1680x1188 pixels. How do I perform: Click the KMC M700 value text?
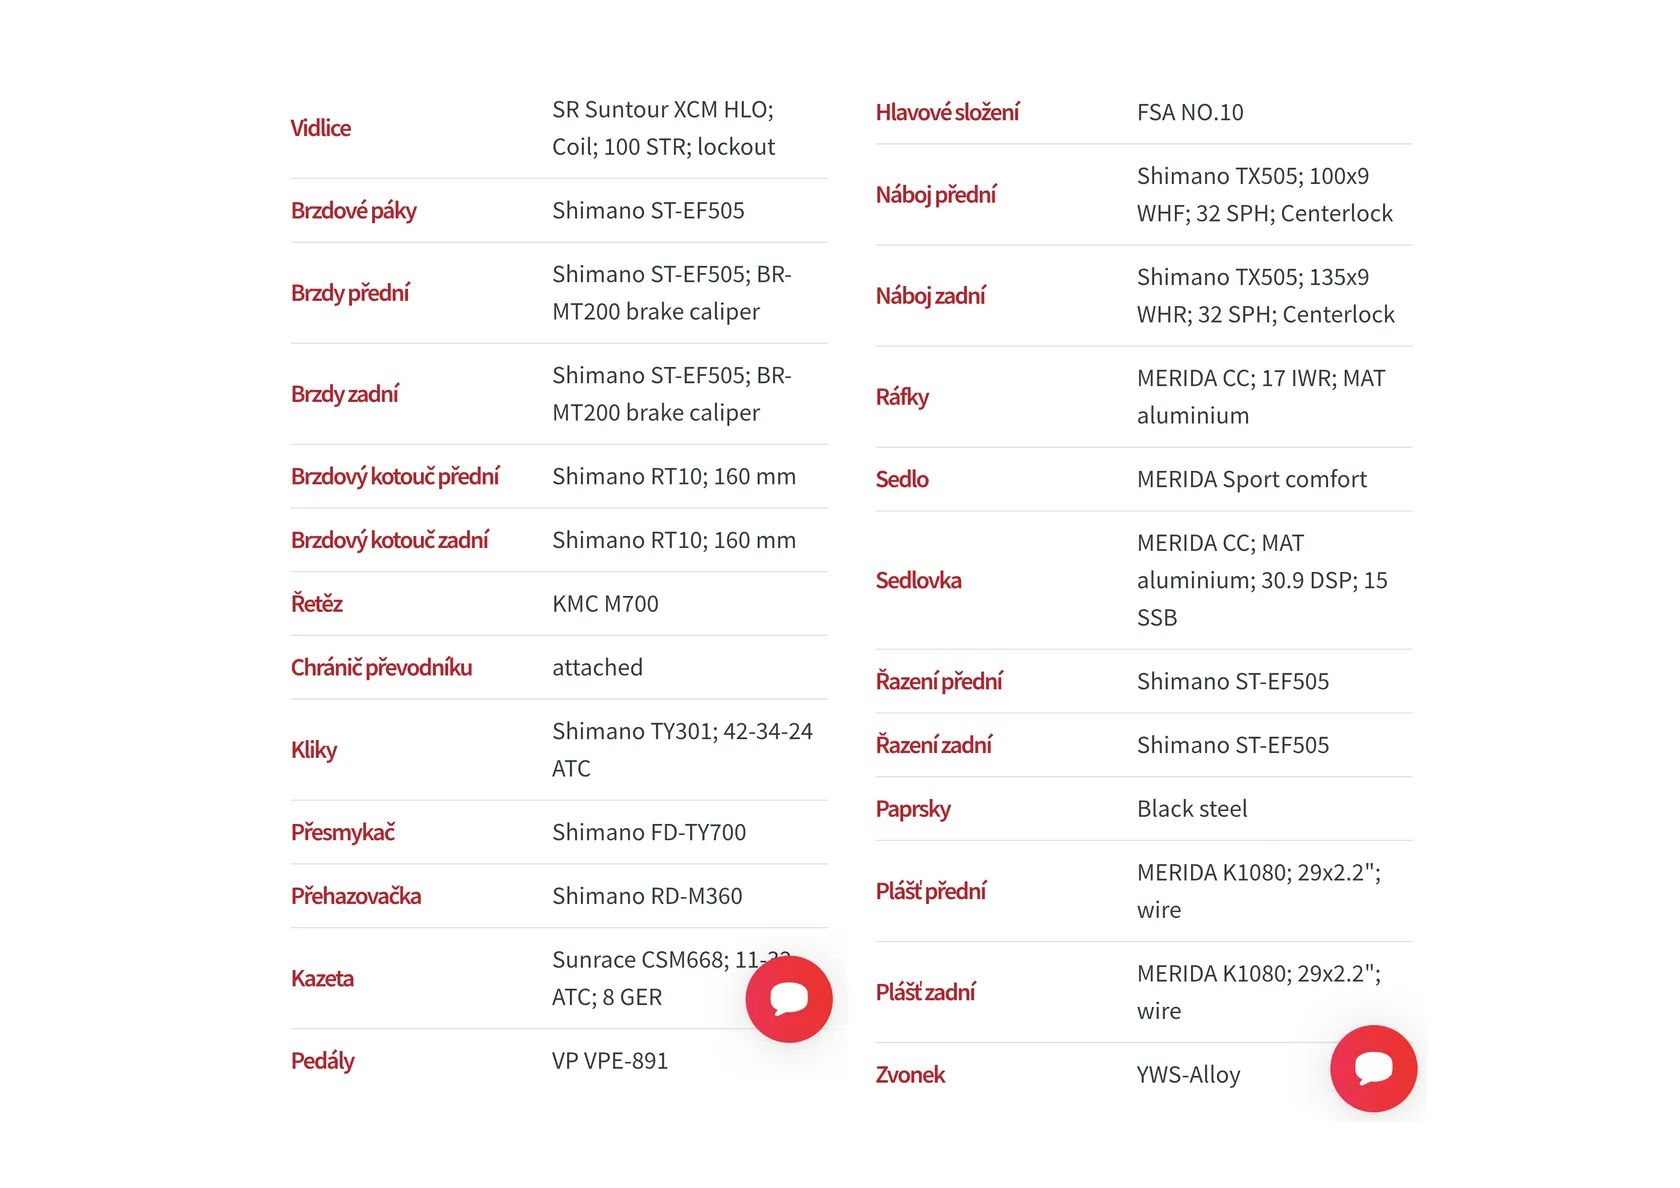(x=605, y=604)
